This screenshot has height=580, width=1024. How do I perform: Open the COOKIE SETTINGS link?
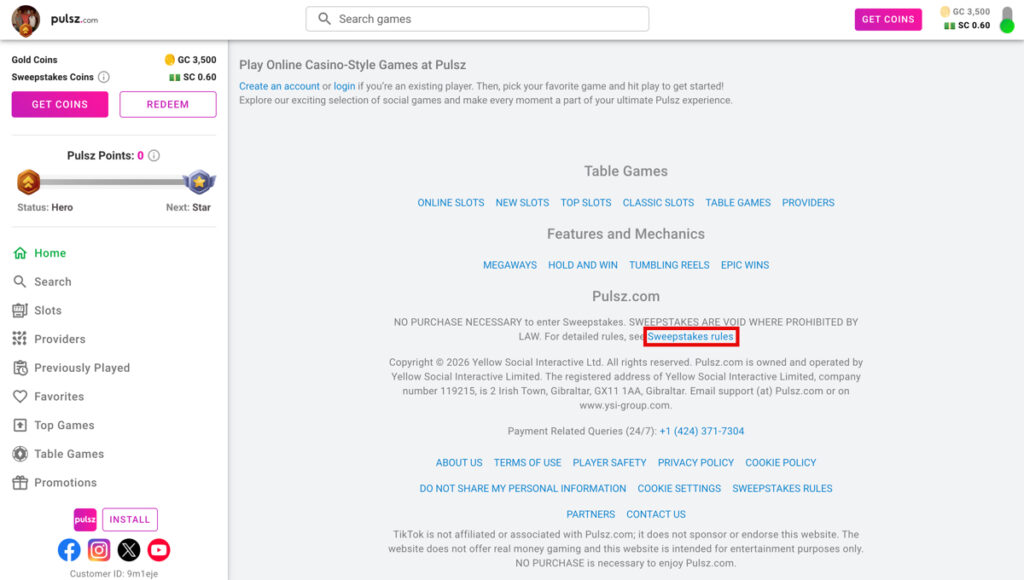[x=679, y=489]
